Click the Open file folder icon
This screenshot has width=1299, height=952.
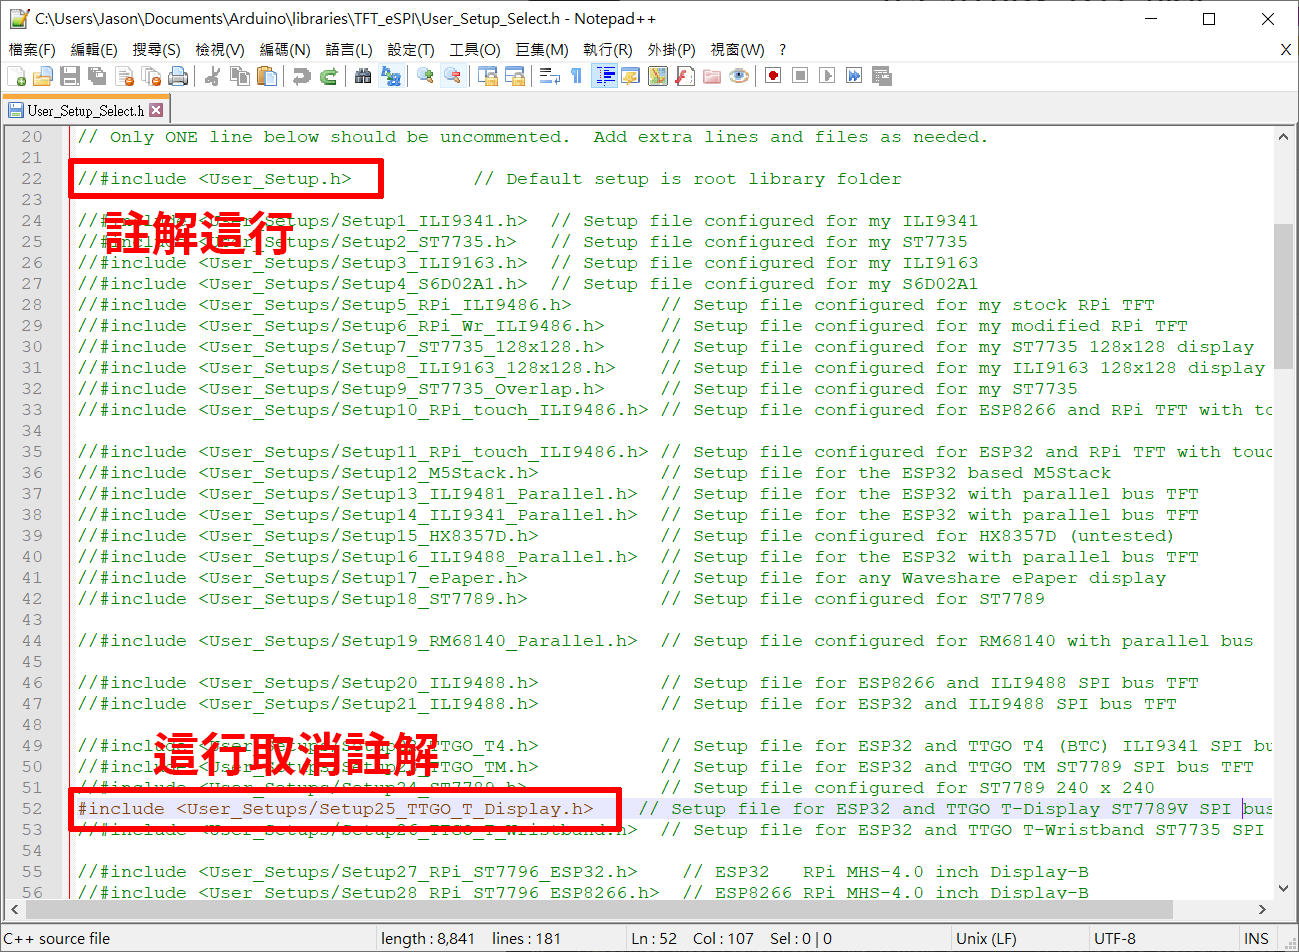click(x=43, y=76)
